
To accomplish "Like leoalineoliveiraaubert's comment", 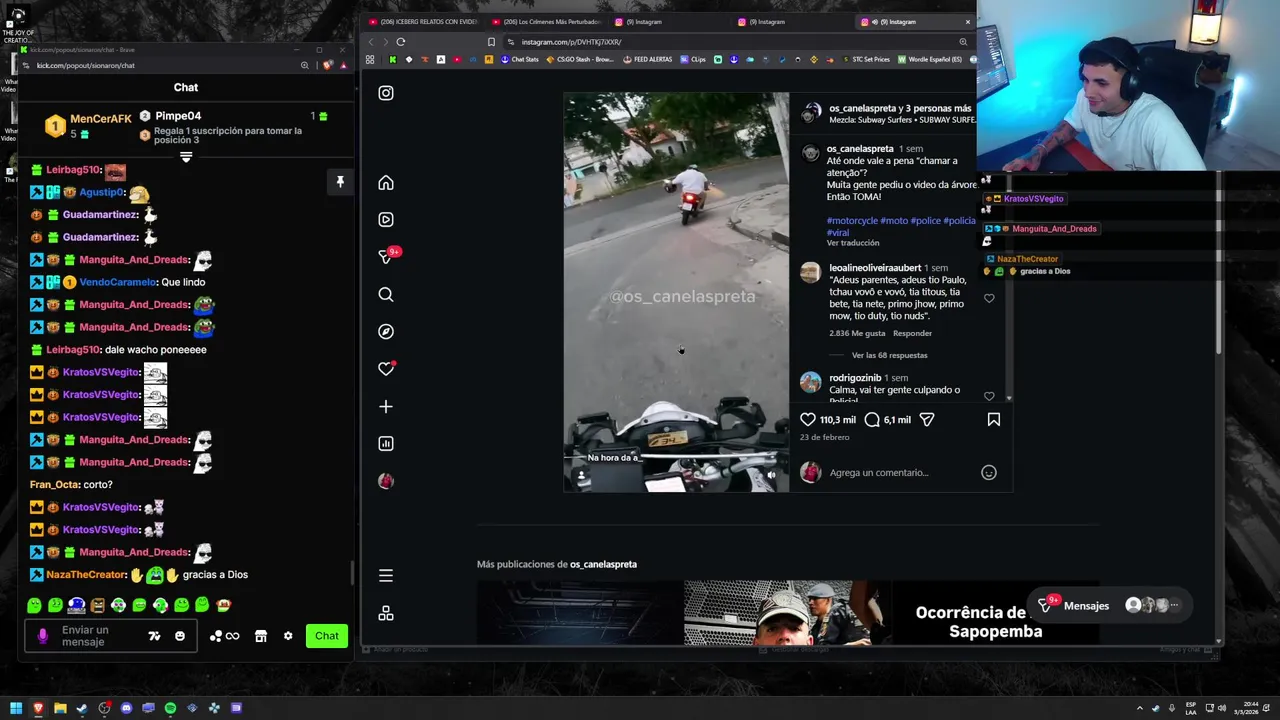I will click(x=989, y=298).
